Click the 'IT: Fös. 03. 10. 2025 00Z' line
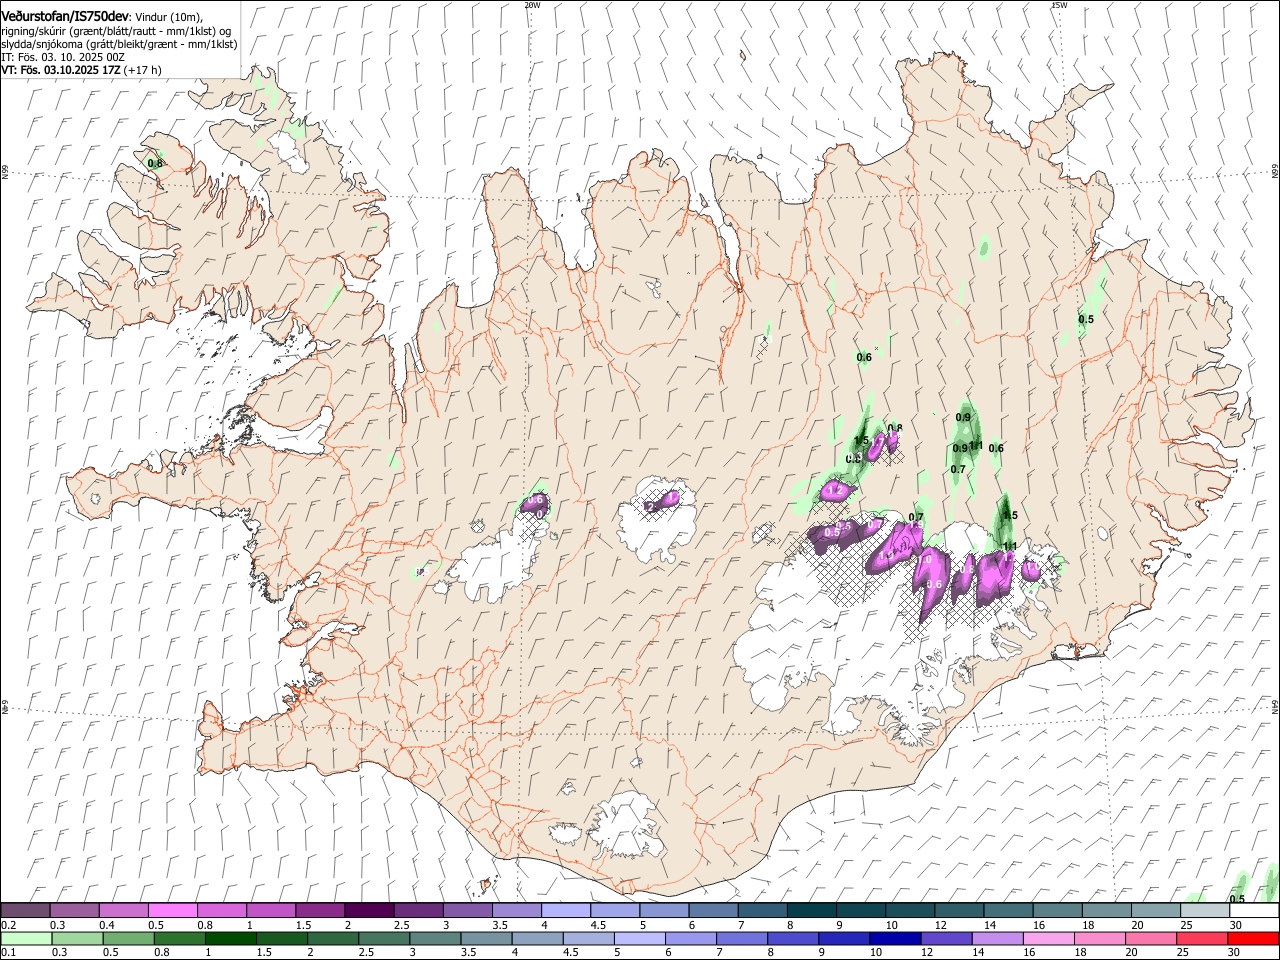Image resolution: width=1280 pixels, height=960 pixels. 63,57
